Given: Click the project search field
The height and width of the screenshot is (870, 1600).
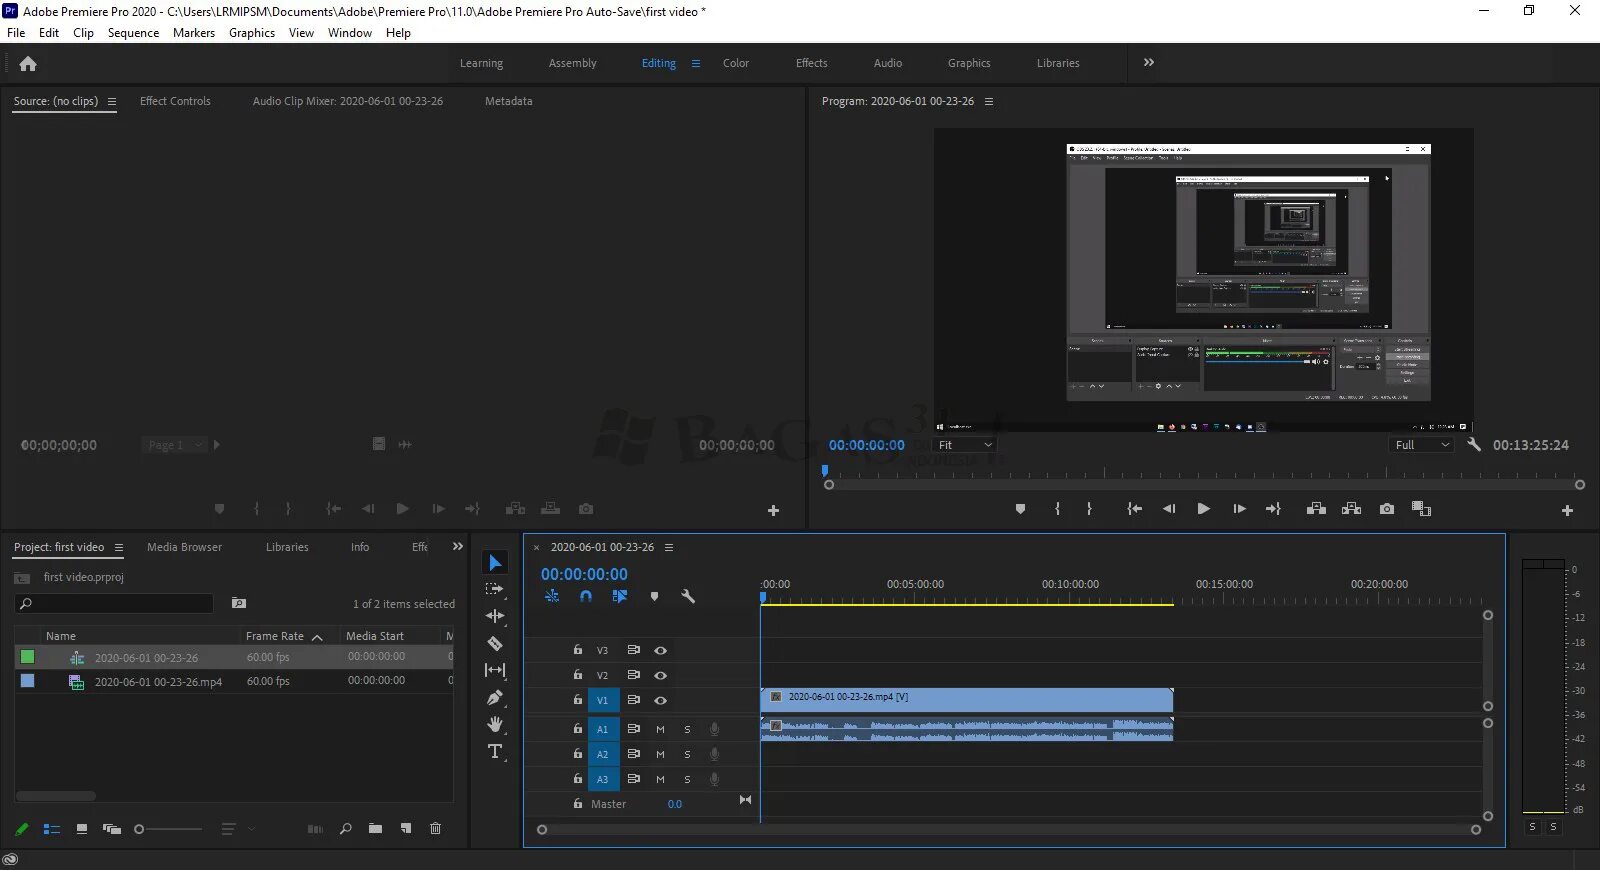Looking at the screenshot, I should pos(122,603).
